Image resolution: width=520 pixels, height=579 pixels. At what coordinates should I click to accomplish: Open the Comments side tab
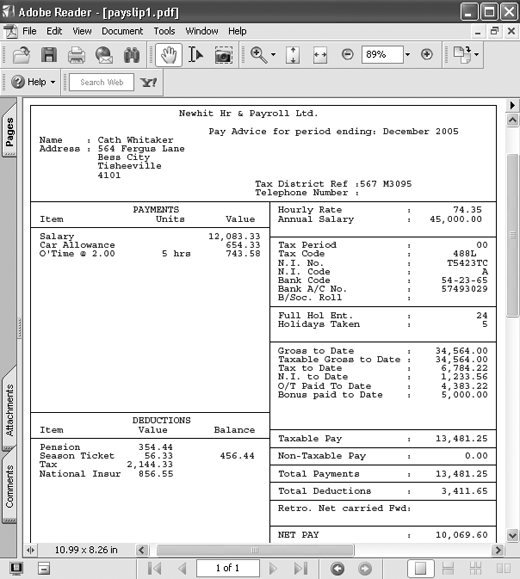click(9, 486)
